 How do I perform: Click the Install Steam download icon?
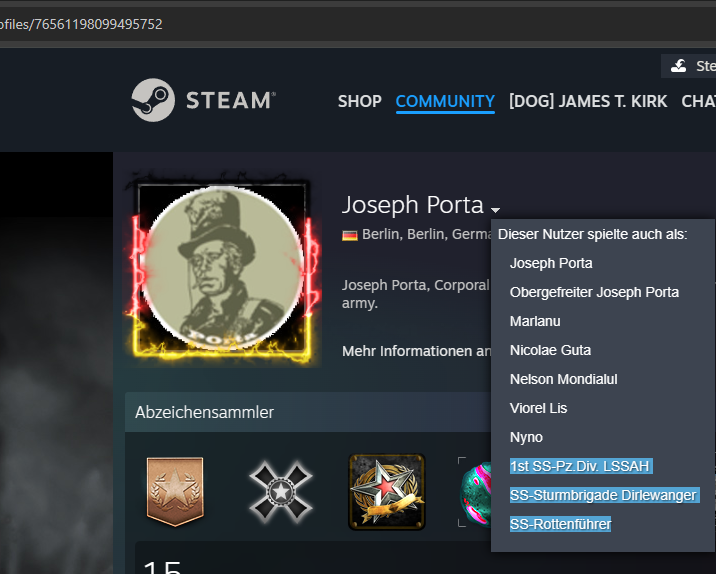coord(679,66)
